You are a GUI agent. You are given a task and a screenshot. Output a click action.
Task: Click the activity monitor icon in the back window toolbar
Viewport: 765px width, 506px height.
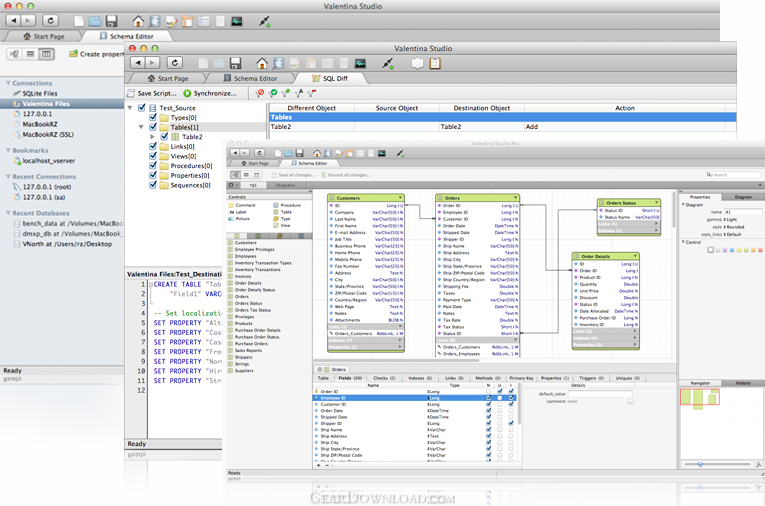coord(237,20)
